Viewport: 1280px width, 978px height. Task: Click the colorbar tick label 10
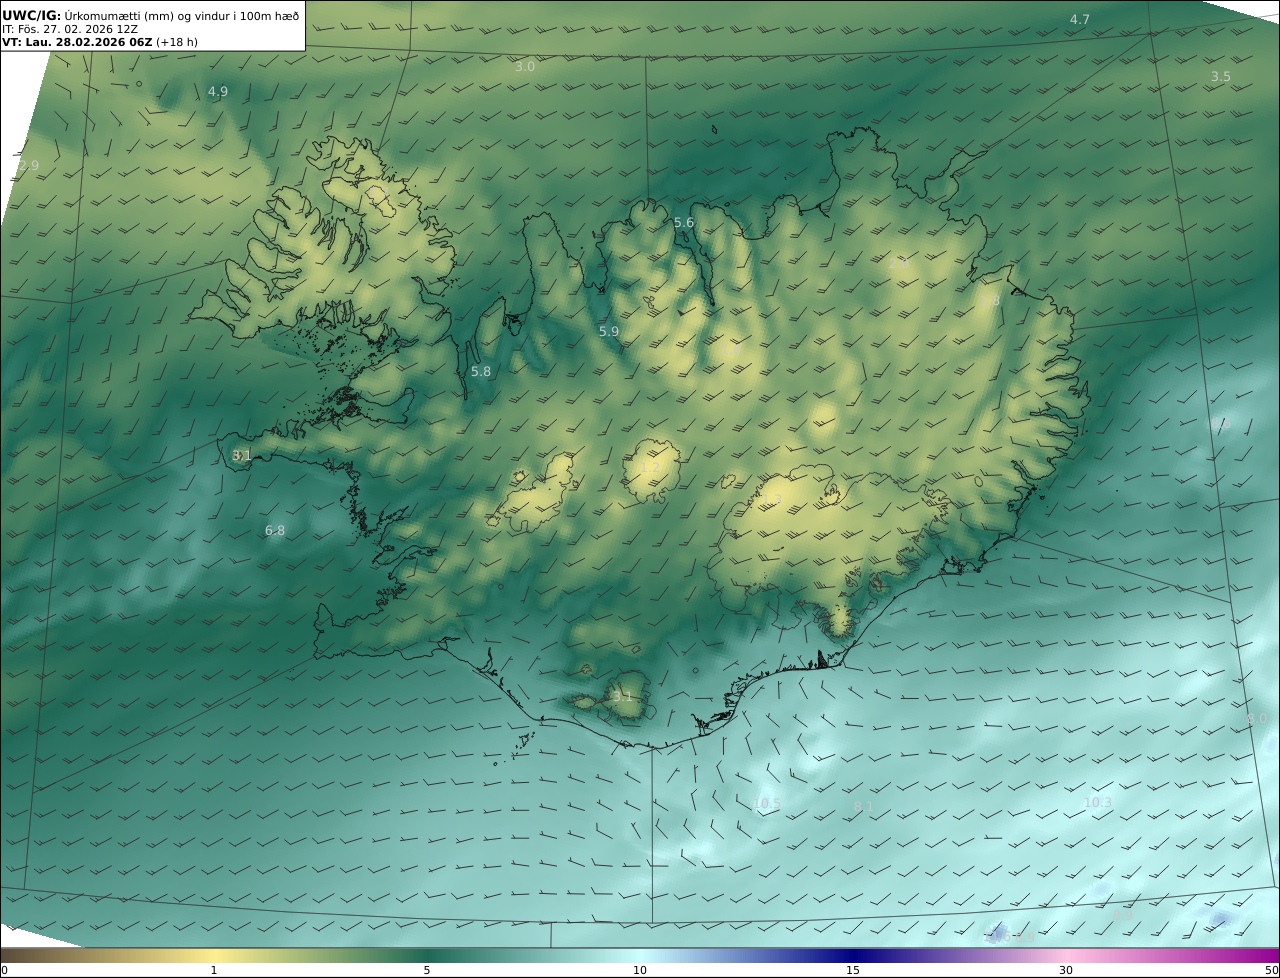pos(640,970)
